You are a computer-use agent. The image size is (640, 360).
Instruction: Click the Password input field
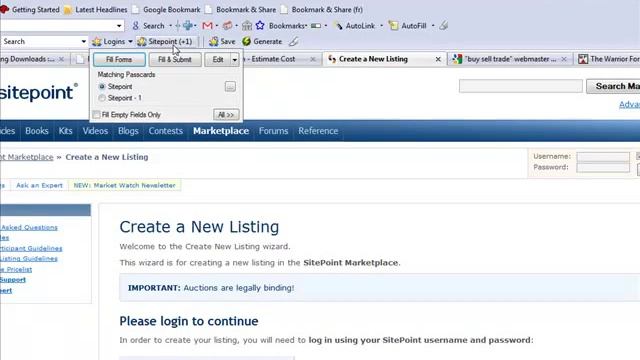tap(603, 167)
